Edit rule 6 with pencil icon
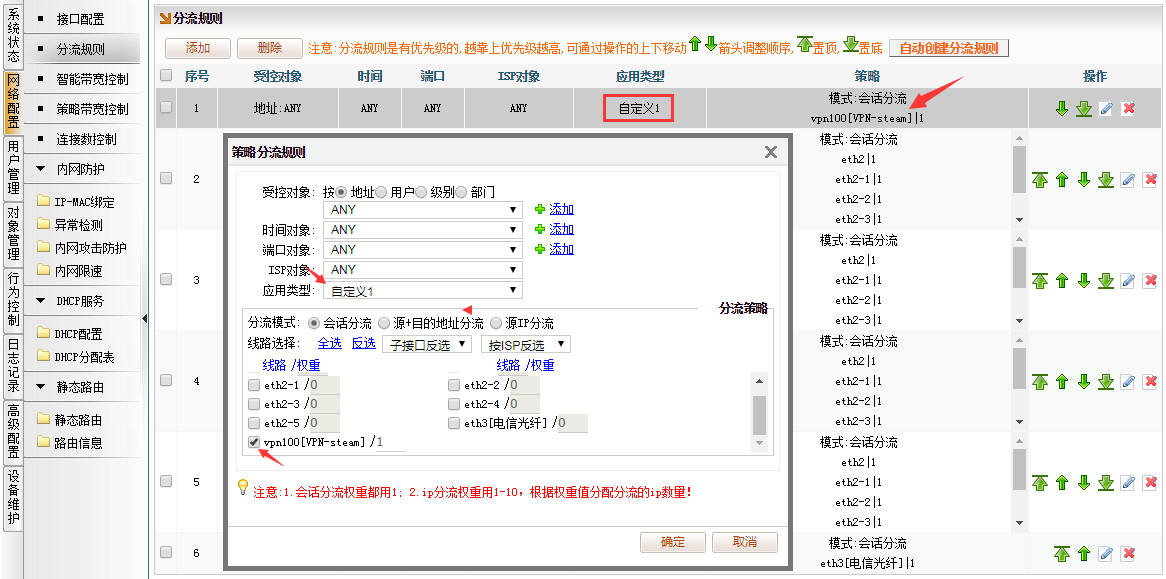The height and width of the screenshot is (579, 1166). click(x=1106, y=553)
